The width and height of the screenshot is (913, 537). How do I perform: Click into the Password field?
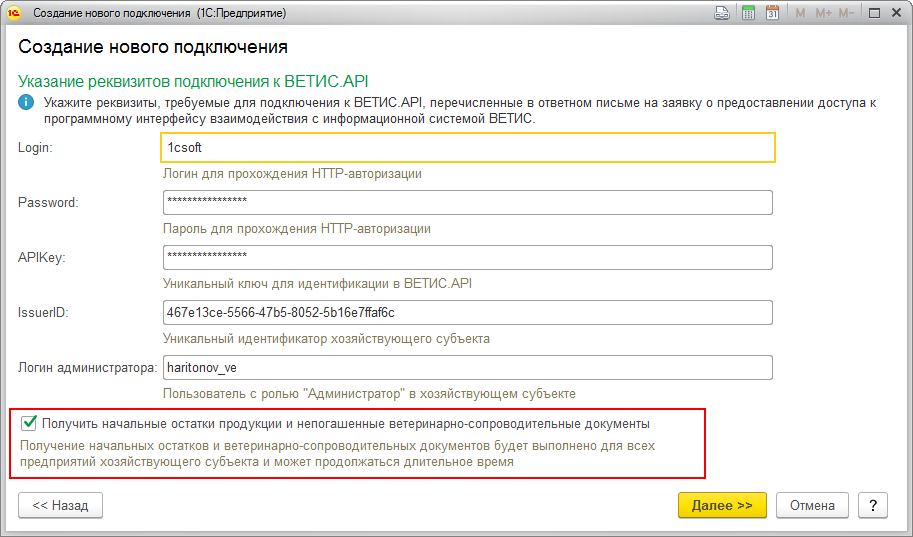pyautogui.click(x=468, y=202)
